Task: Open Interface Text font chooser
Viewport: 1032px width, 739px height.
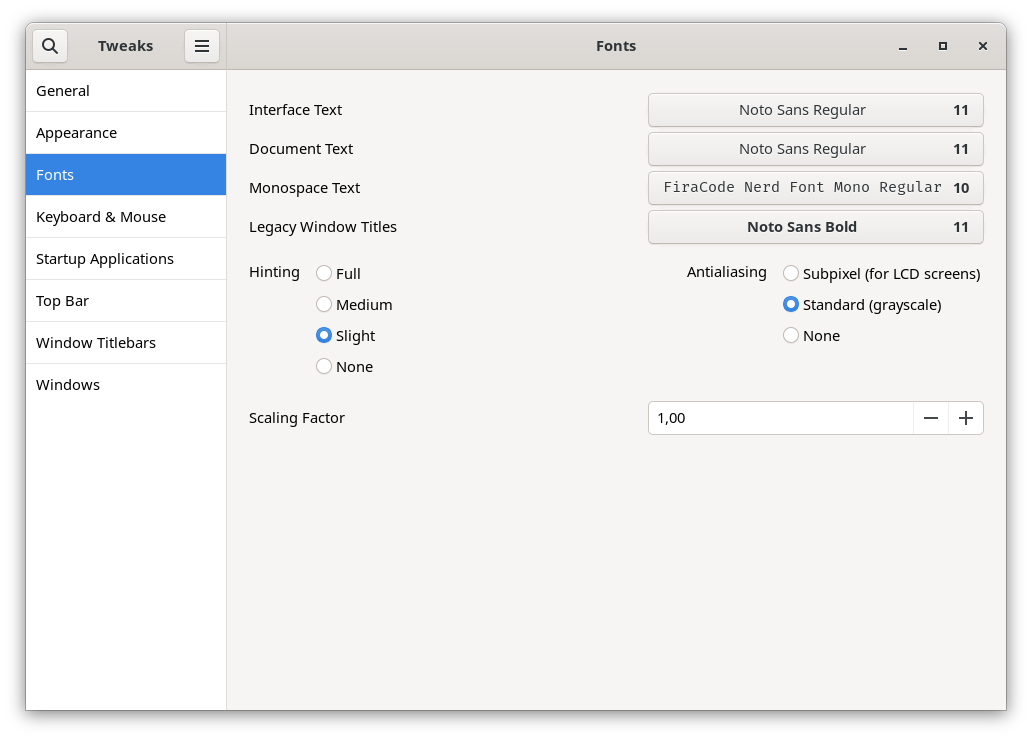Action: pos(815,110)
